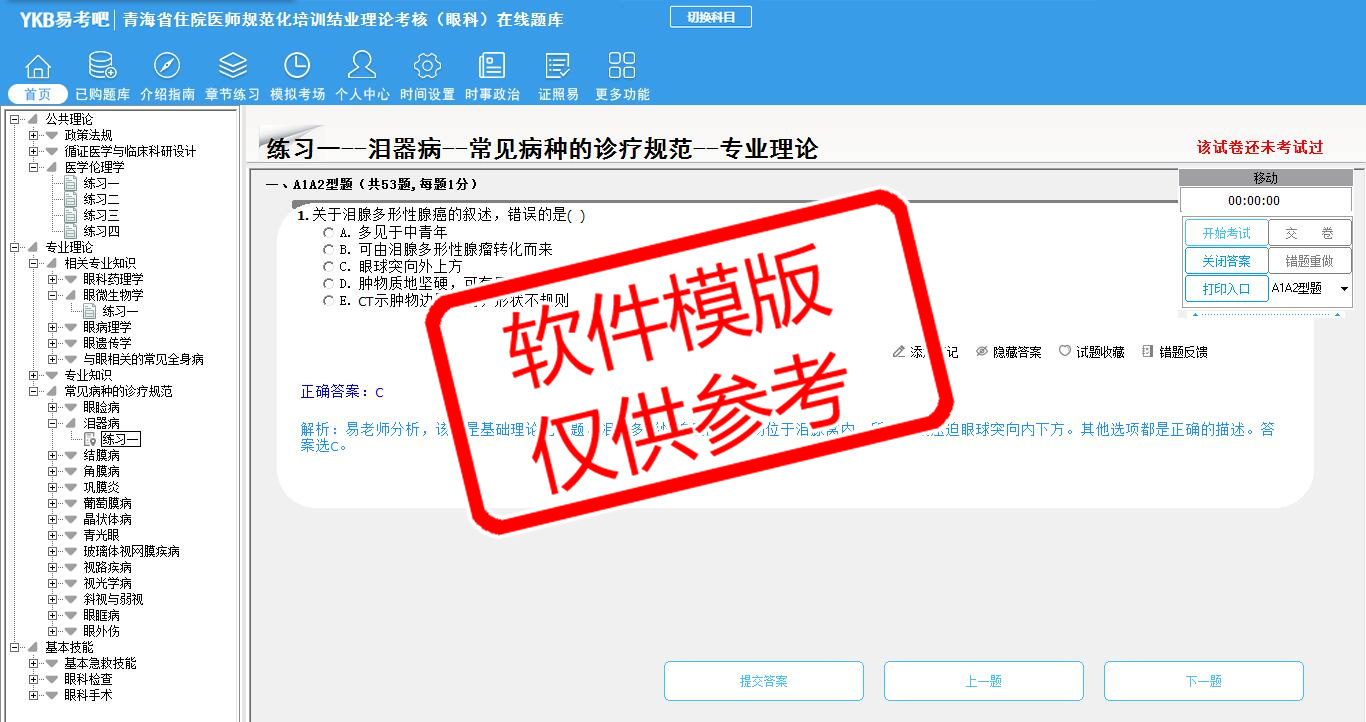This screenshot has height=722, width=1366.
Task: Expand the 基本急救技能 tree node
Action: coord(34,664)
